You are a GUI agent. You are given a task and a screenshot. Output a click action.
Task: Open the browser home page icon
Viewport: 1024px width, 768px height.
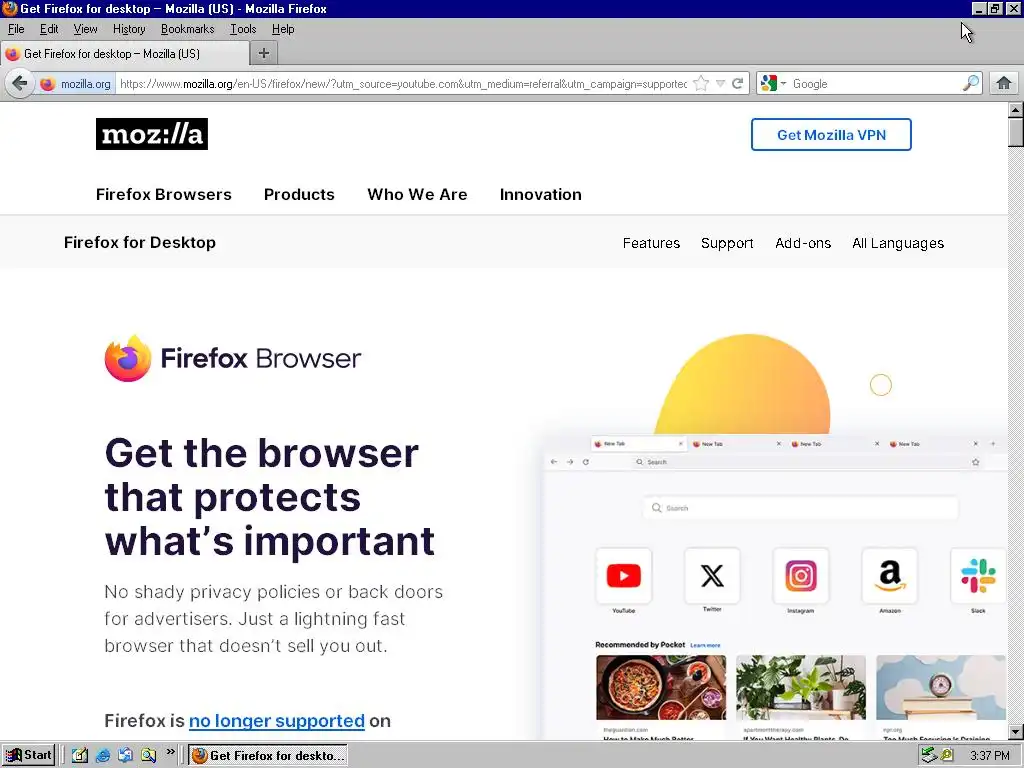[1004, 84]
